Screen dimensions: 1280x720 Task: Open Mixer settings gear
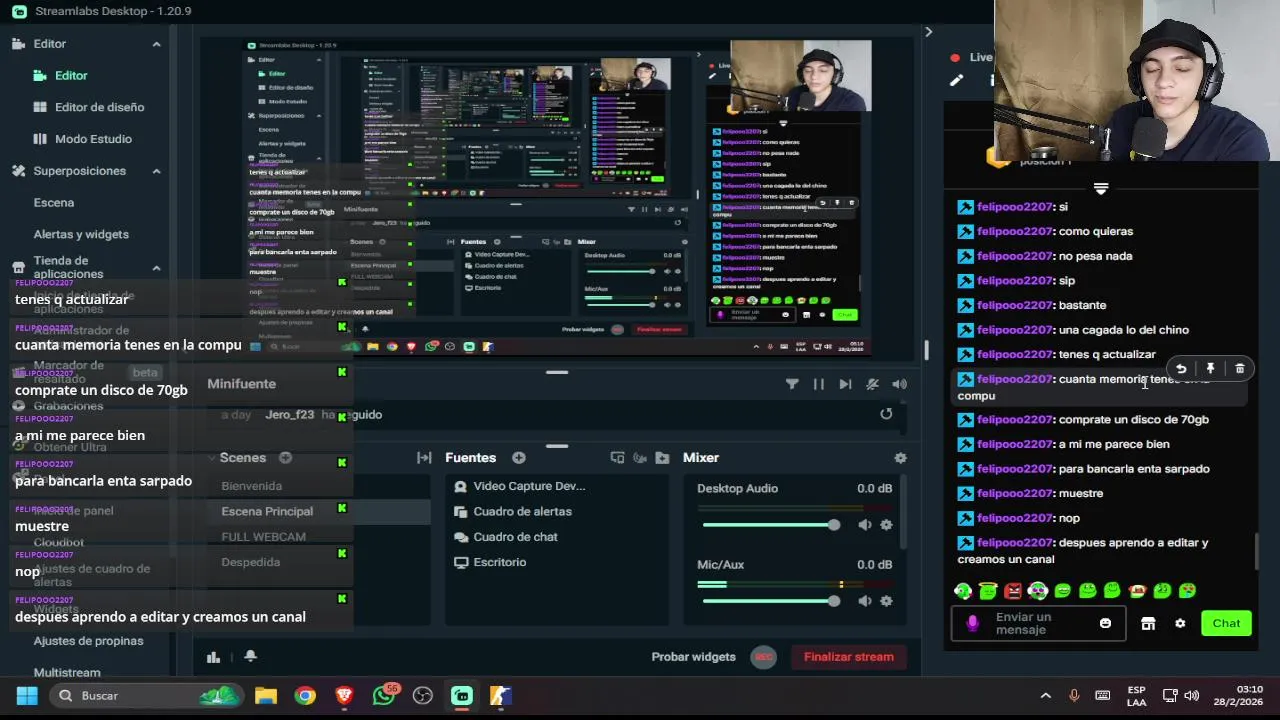(900, 458)
